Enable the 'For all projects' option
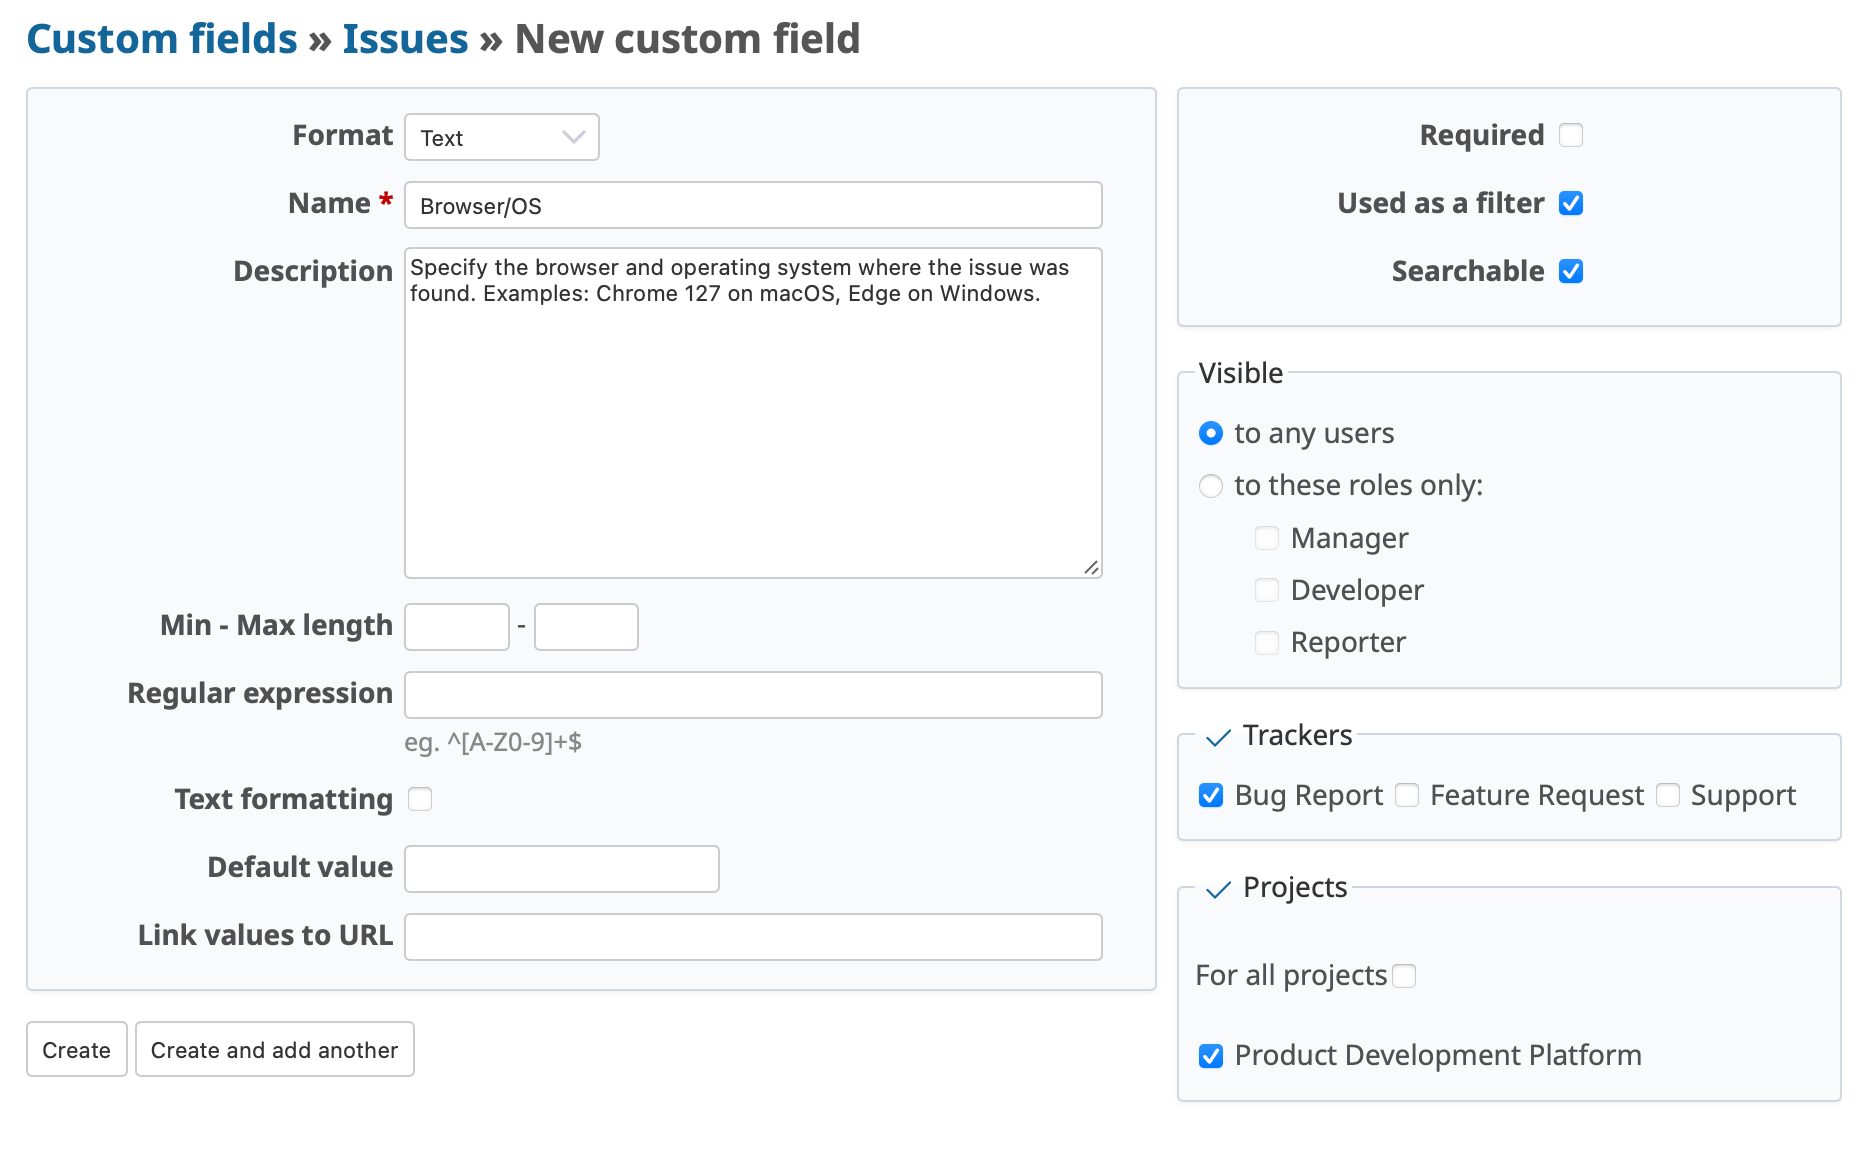The height and width of the screenshot is (1150, 1866). 1405,975
